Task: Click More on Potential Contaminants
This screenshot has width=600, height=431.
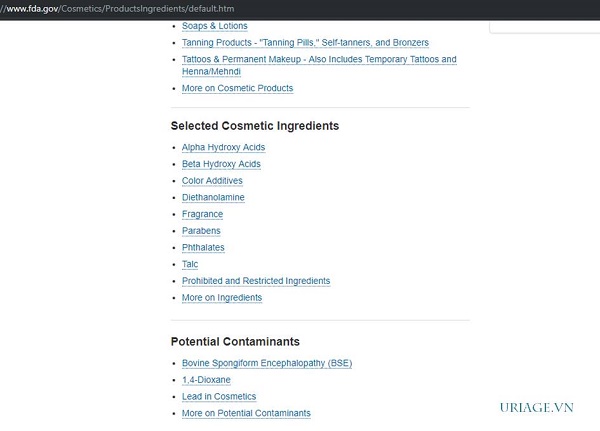Action: 246,413
